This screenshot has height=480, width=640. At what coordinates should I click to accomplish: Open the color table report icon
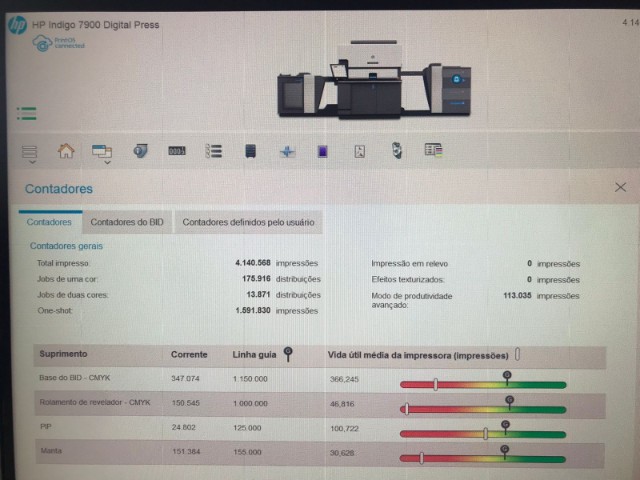click(x=433, y=150)
